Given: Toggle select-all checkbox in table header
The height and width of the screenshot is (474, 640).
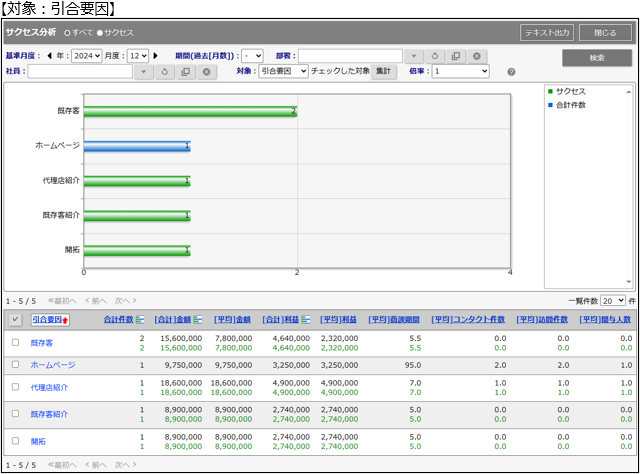Looking at the screenshot, I should click(16, 320).
